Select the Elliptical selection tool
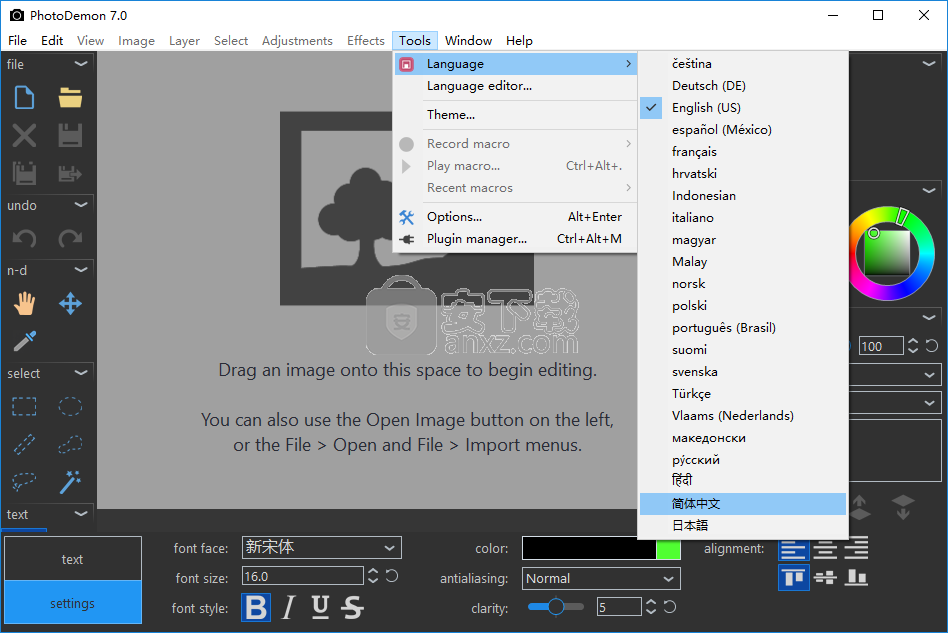 tap(70, 407)
